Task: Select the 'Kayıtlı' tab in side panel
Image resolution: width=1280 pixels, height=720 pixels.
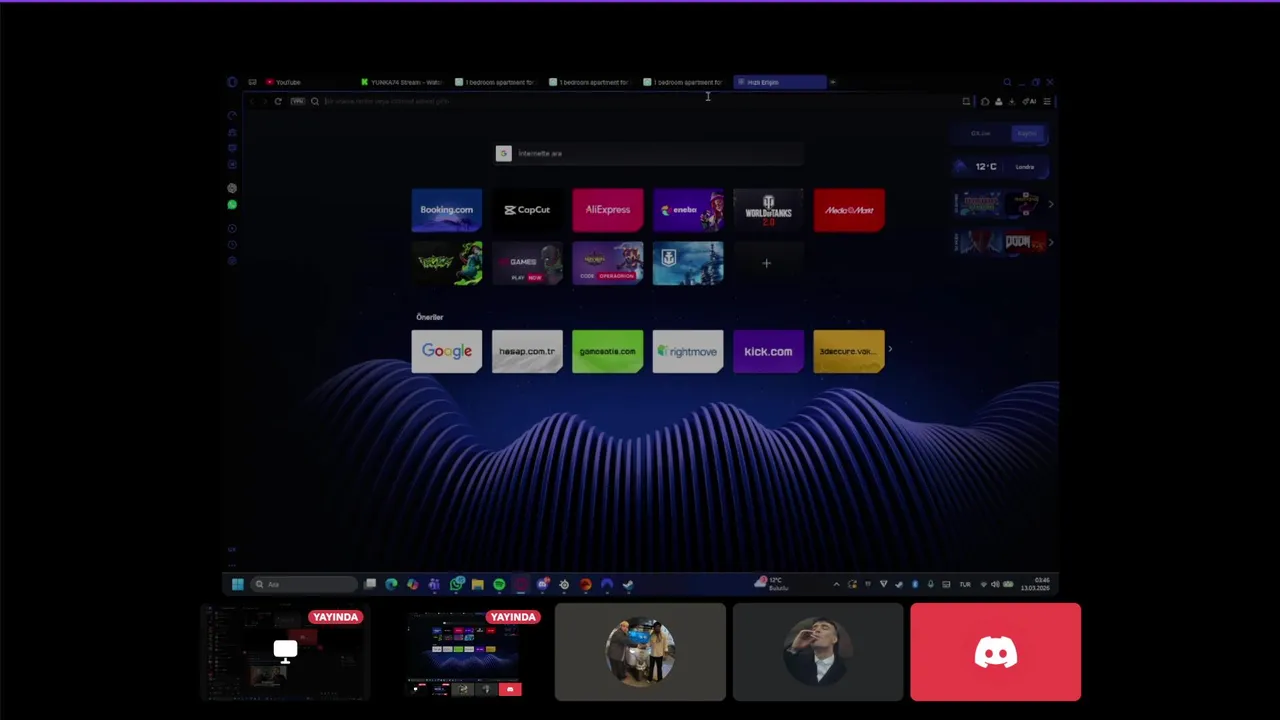Action: 1027,133
